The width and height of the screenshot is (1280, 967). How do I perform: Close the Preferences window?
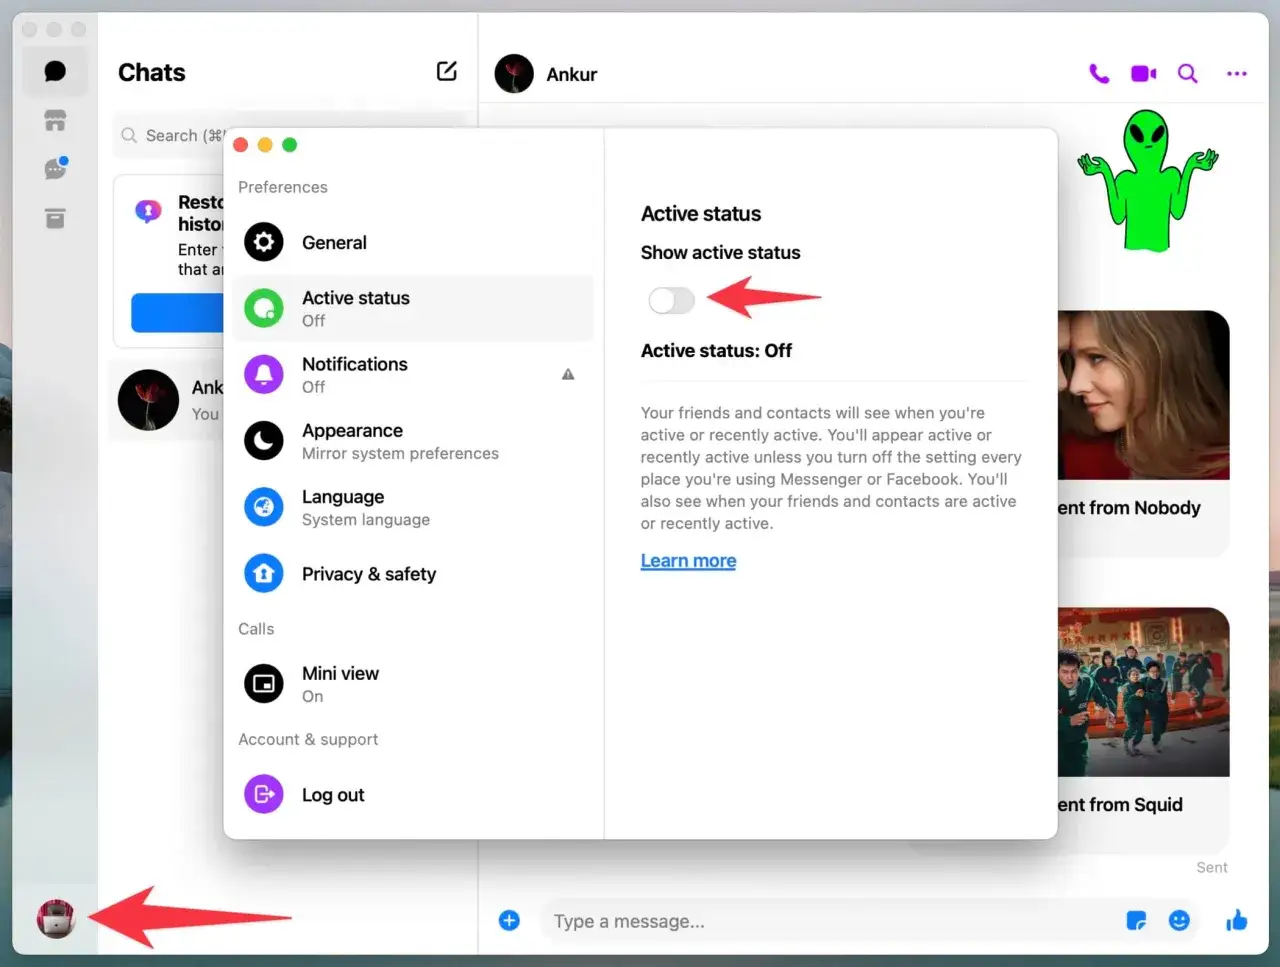(x=241, y=145)
